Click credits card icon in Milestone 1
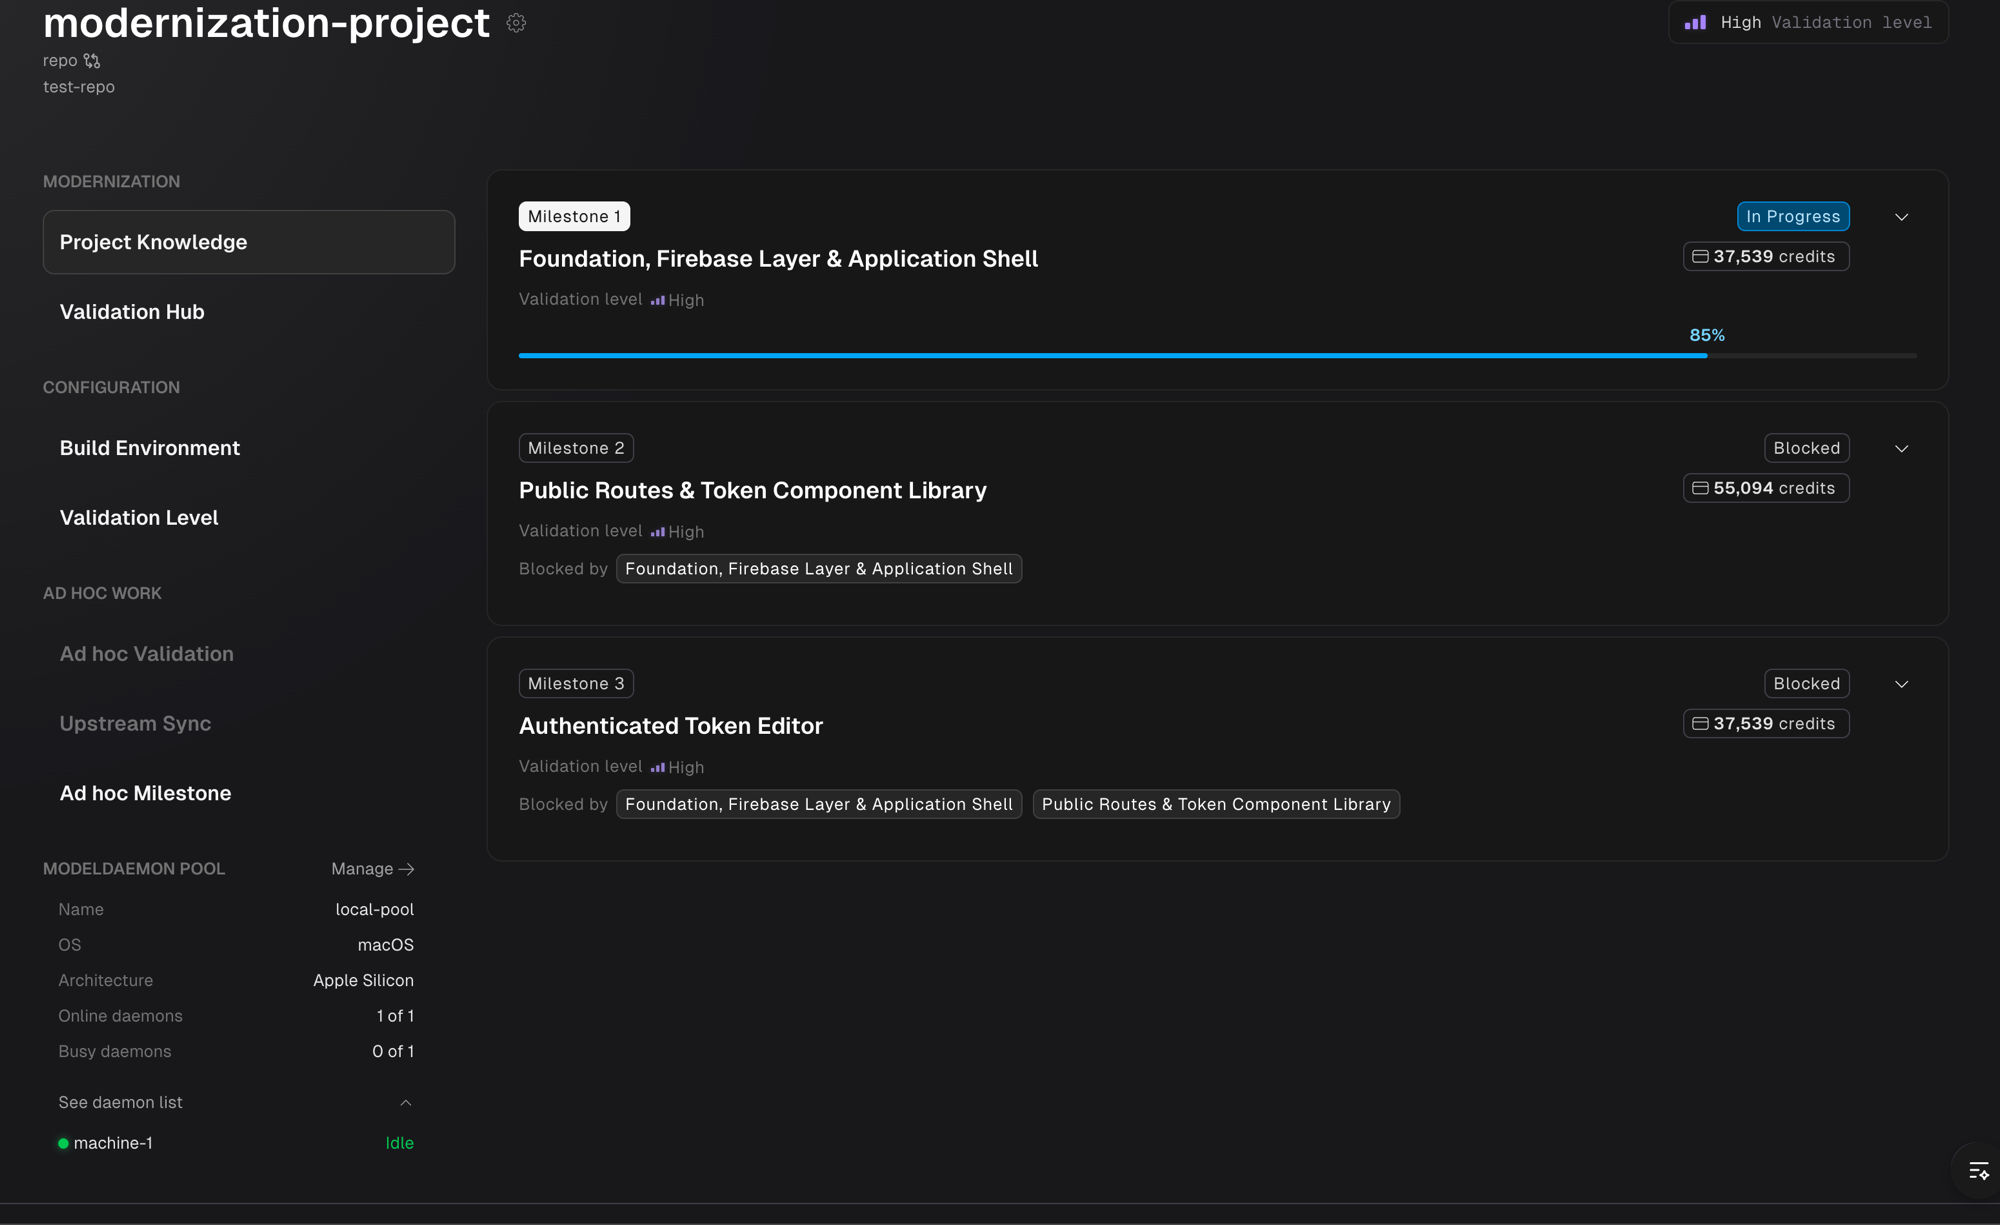Screen dimensions: 2000x1225 [x=1700, y=257]
